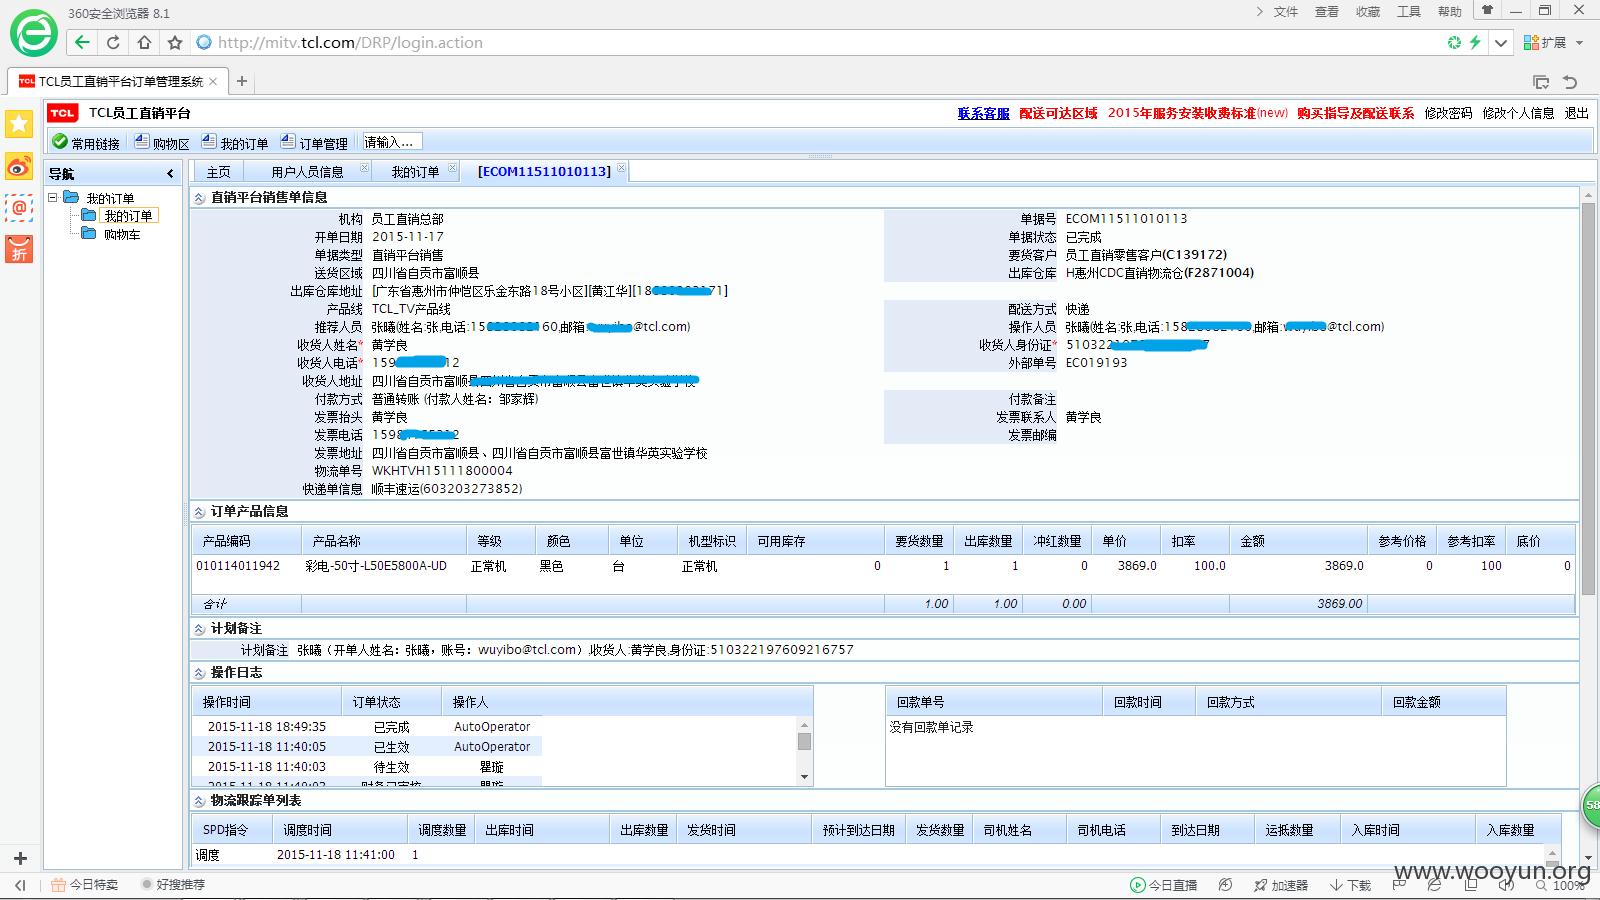
Task: Click the main page vertical scrollbar thumb
Action: pos(1588,399)
